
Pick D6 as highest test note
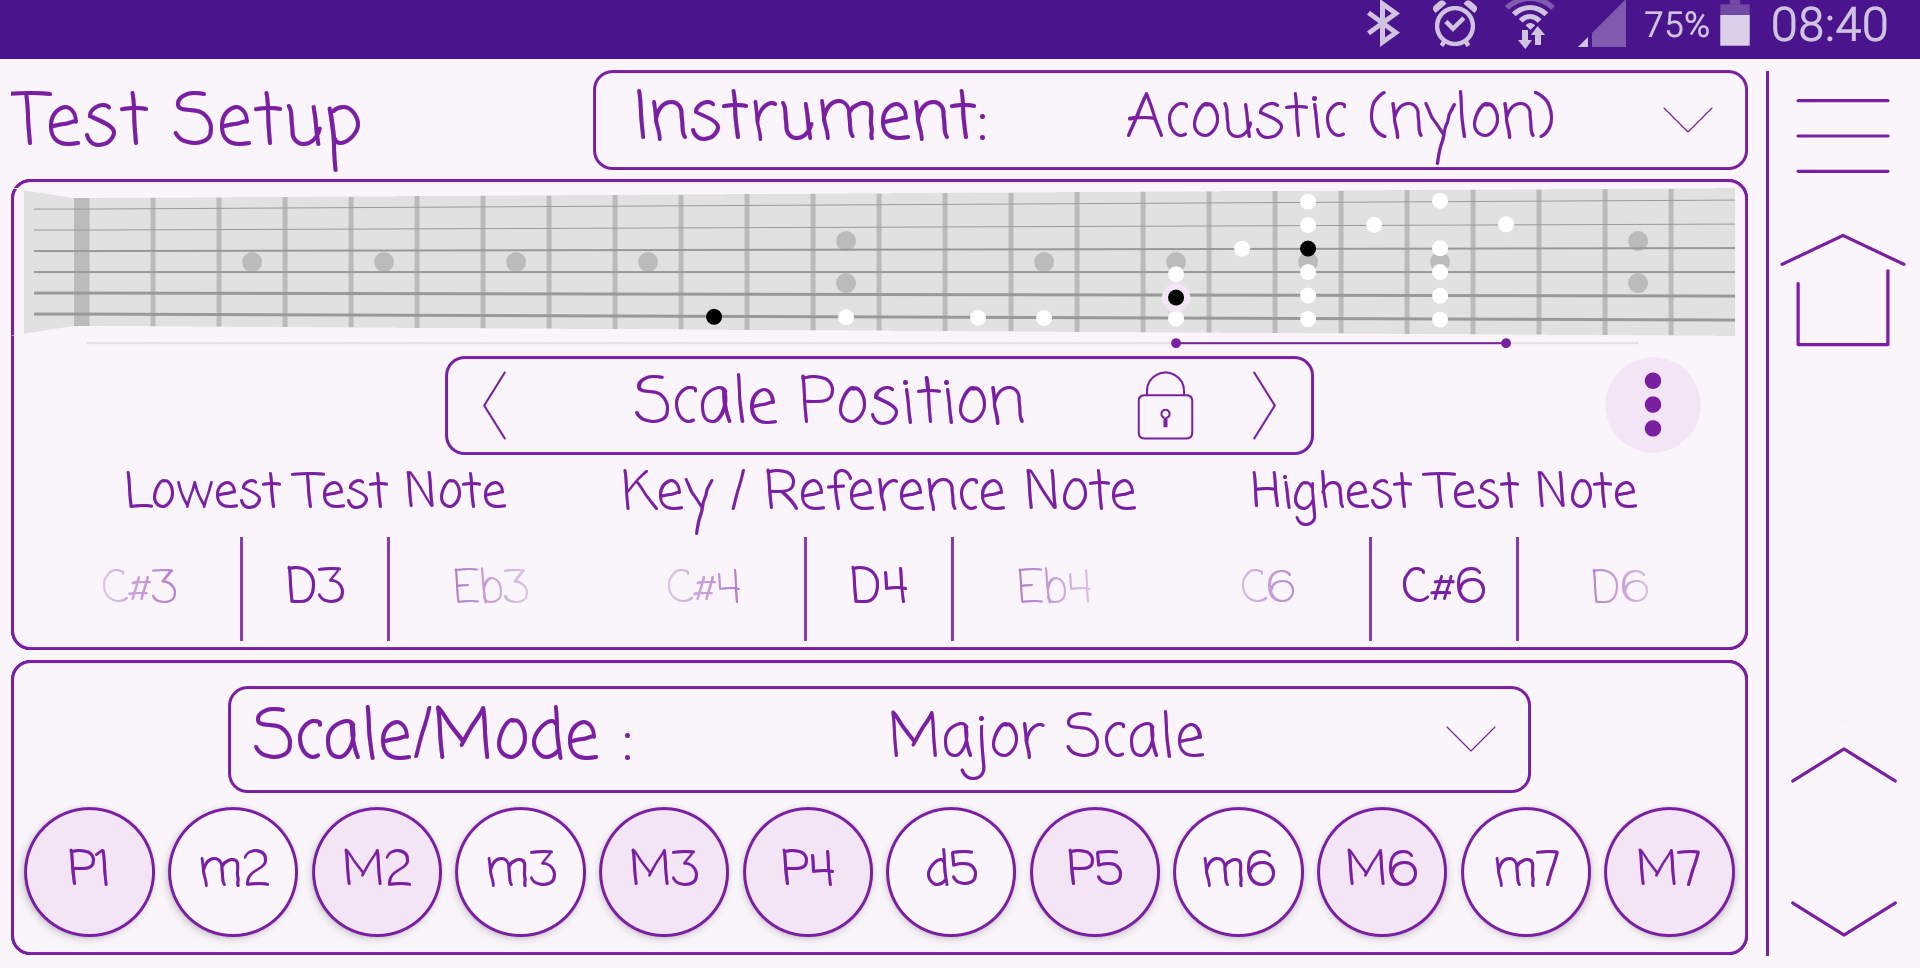tap(1619, 587)
